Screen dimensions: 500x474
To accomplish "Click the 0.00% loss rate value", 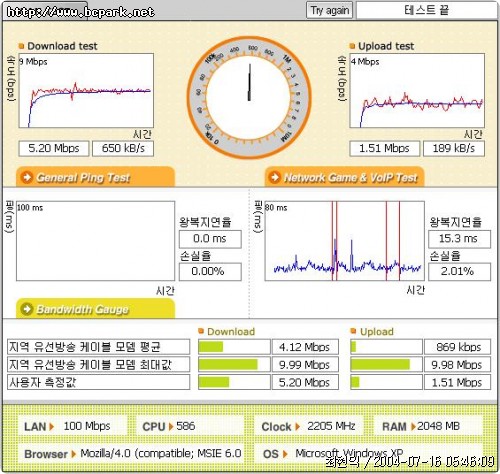I will point(210,272).
